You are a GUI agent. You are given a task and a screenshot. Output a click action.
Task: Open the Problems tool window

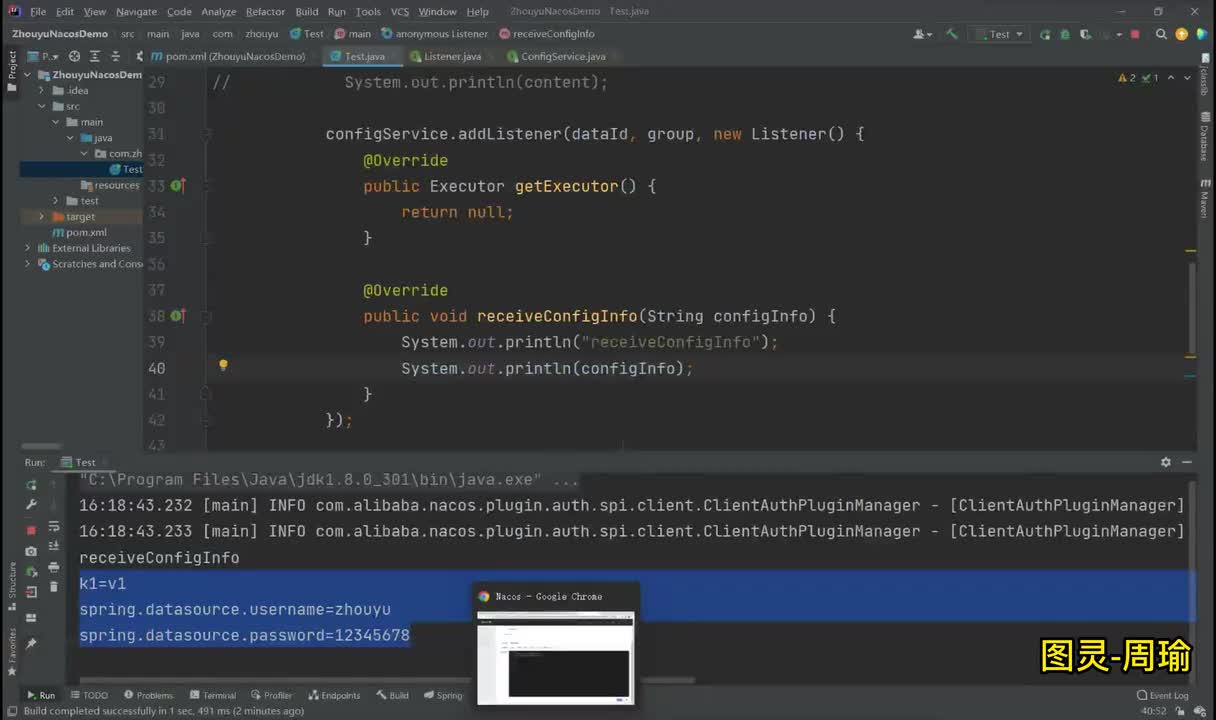coord(149,695)
